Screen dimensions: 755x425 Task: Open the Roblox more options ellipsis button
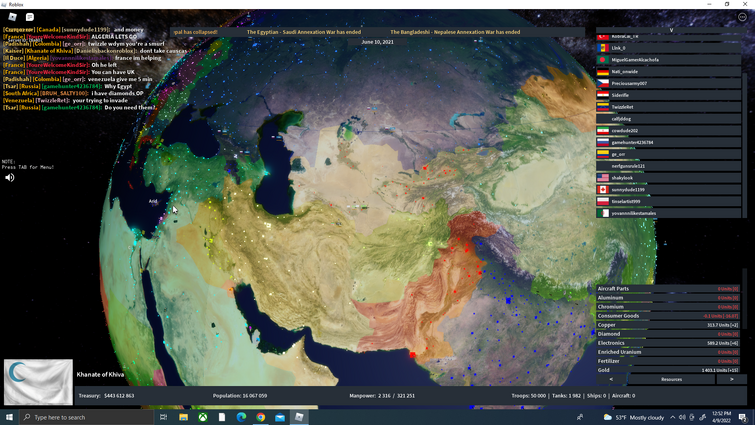coord(742,17)
